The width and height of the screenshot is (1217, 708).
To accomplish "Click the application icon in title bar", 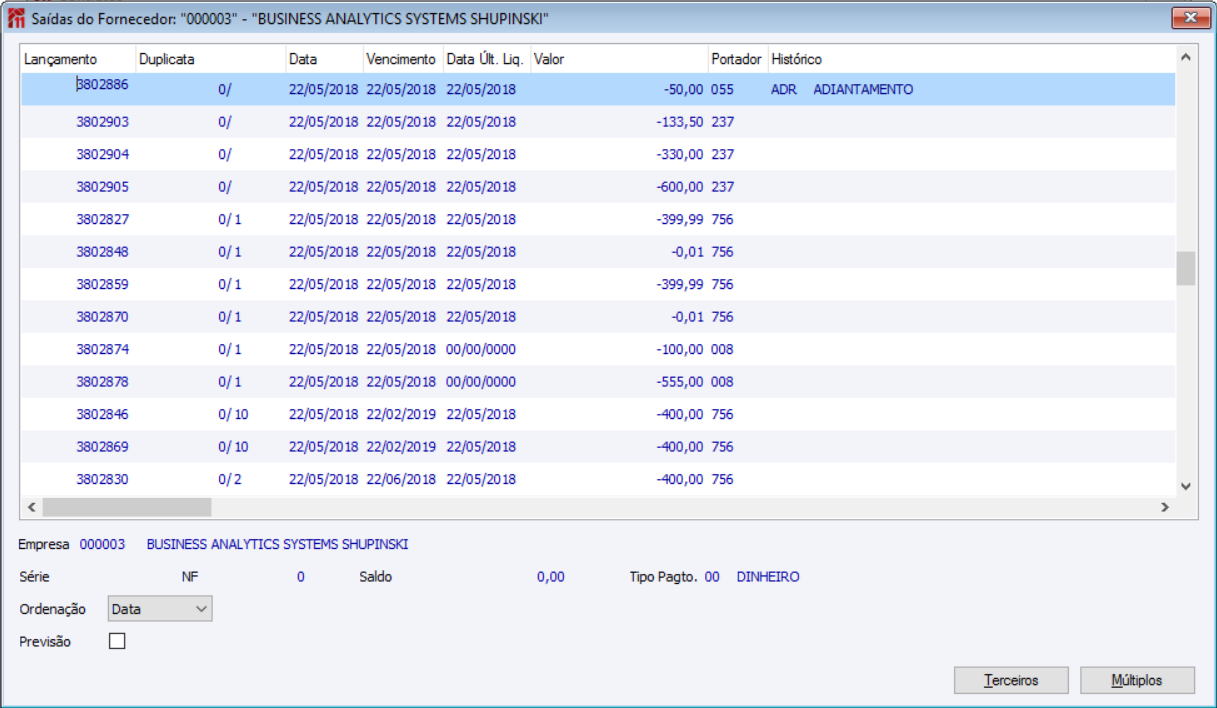I will click(x=16, y=19).
